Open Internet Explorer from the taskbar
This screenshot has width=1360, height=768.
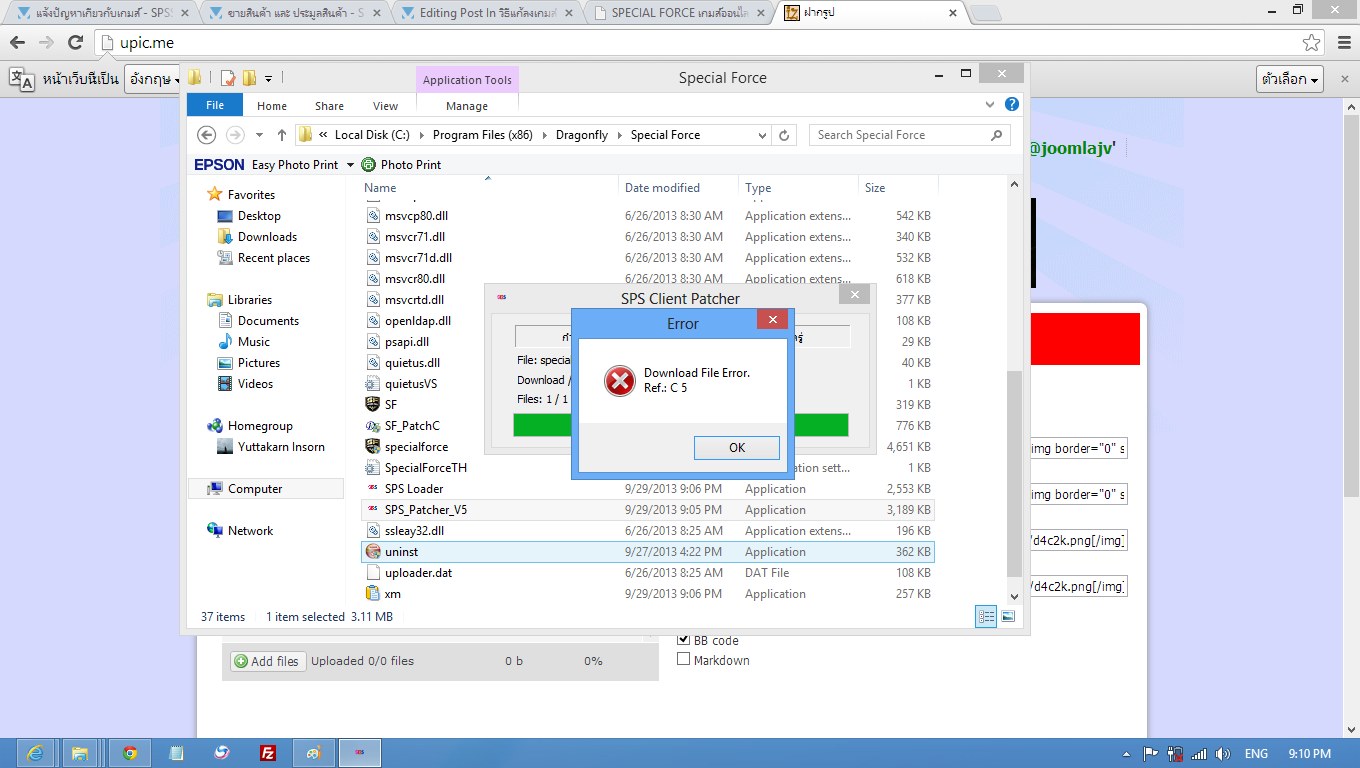[35, 753]
